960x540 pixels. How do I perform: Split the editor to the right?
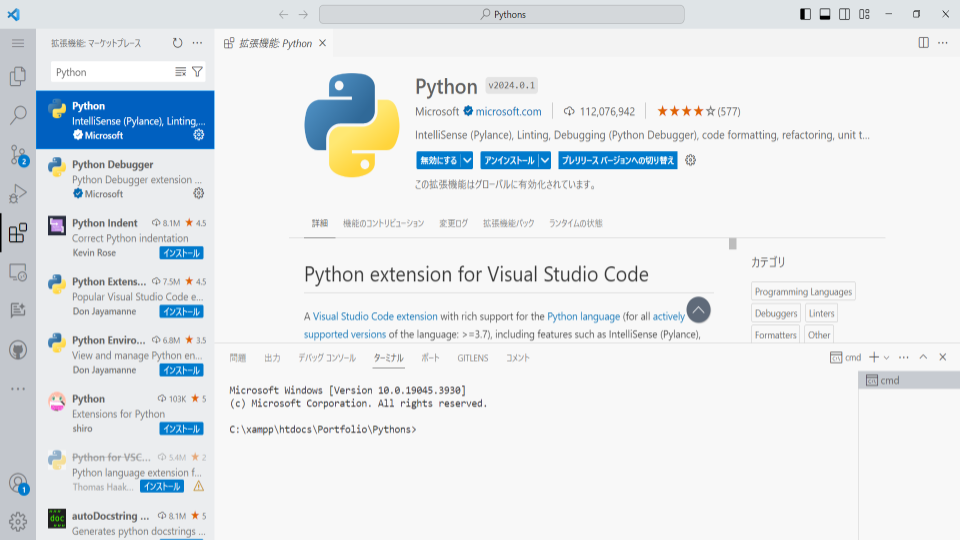click(923, 43)
